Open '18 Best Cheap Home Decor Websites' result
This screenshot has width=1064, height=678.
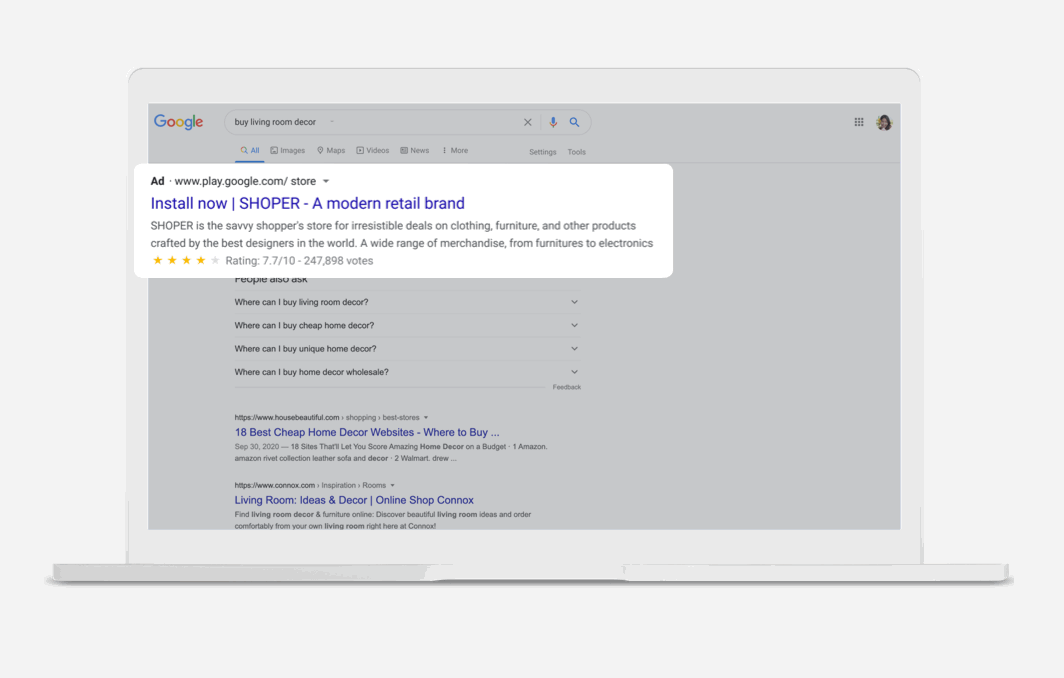tap(367, 432)
